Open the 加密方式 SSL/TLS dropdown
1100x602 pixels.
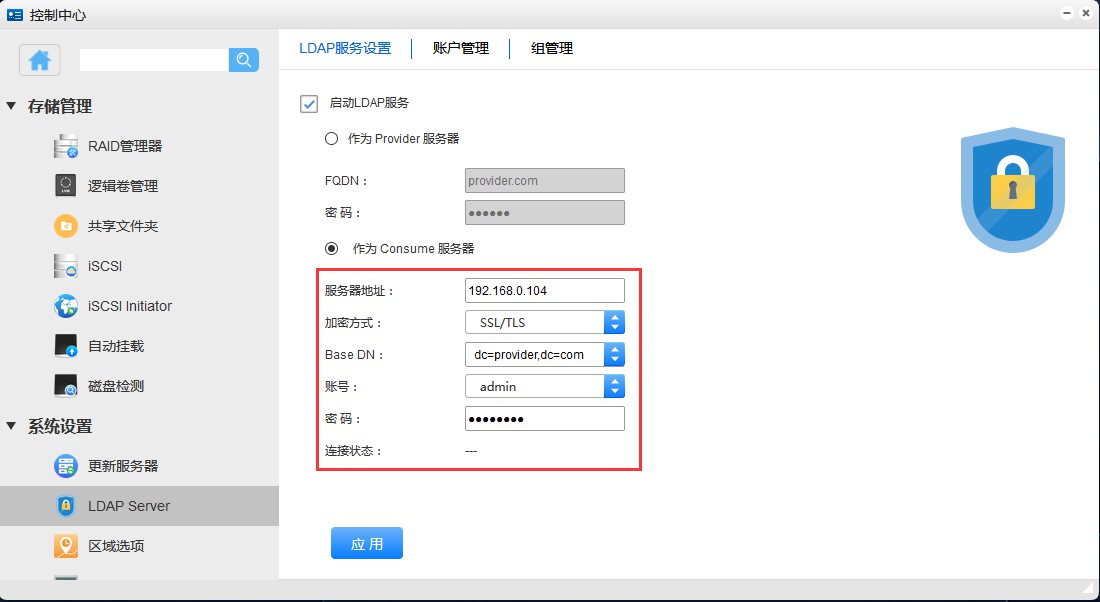pyautogui.click(x=614, y=322)
